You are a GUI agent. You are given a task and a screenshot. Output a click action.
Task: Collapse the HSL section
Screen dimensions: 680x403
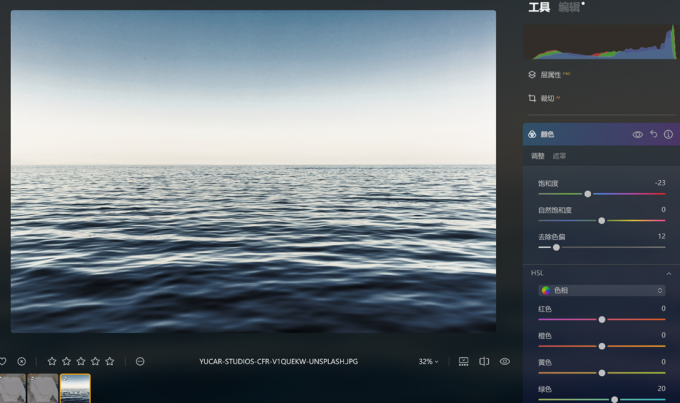tap(668, 273)
